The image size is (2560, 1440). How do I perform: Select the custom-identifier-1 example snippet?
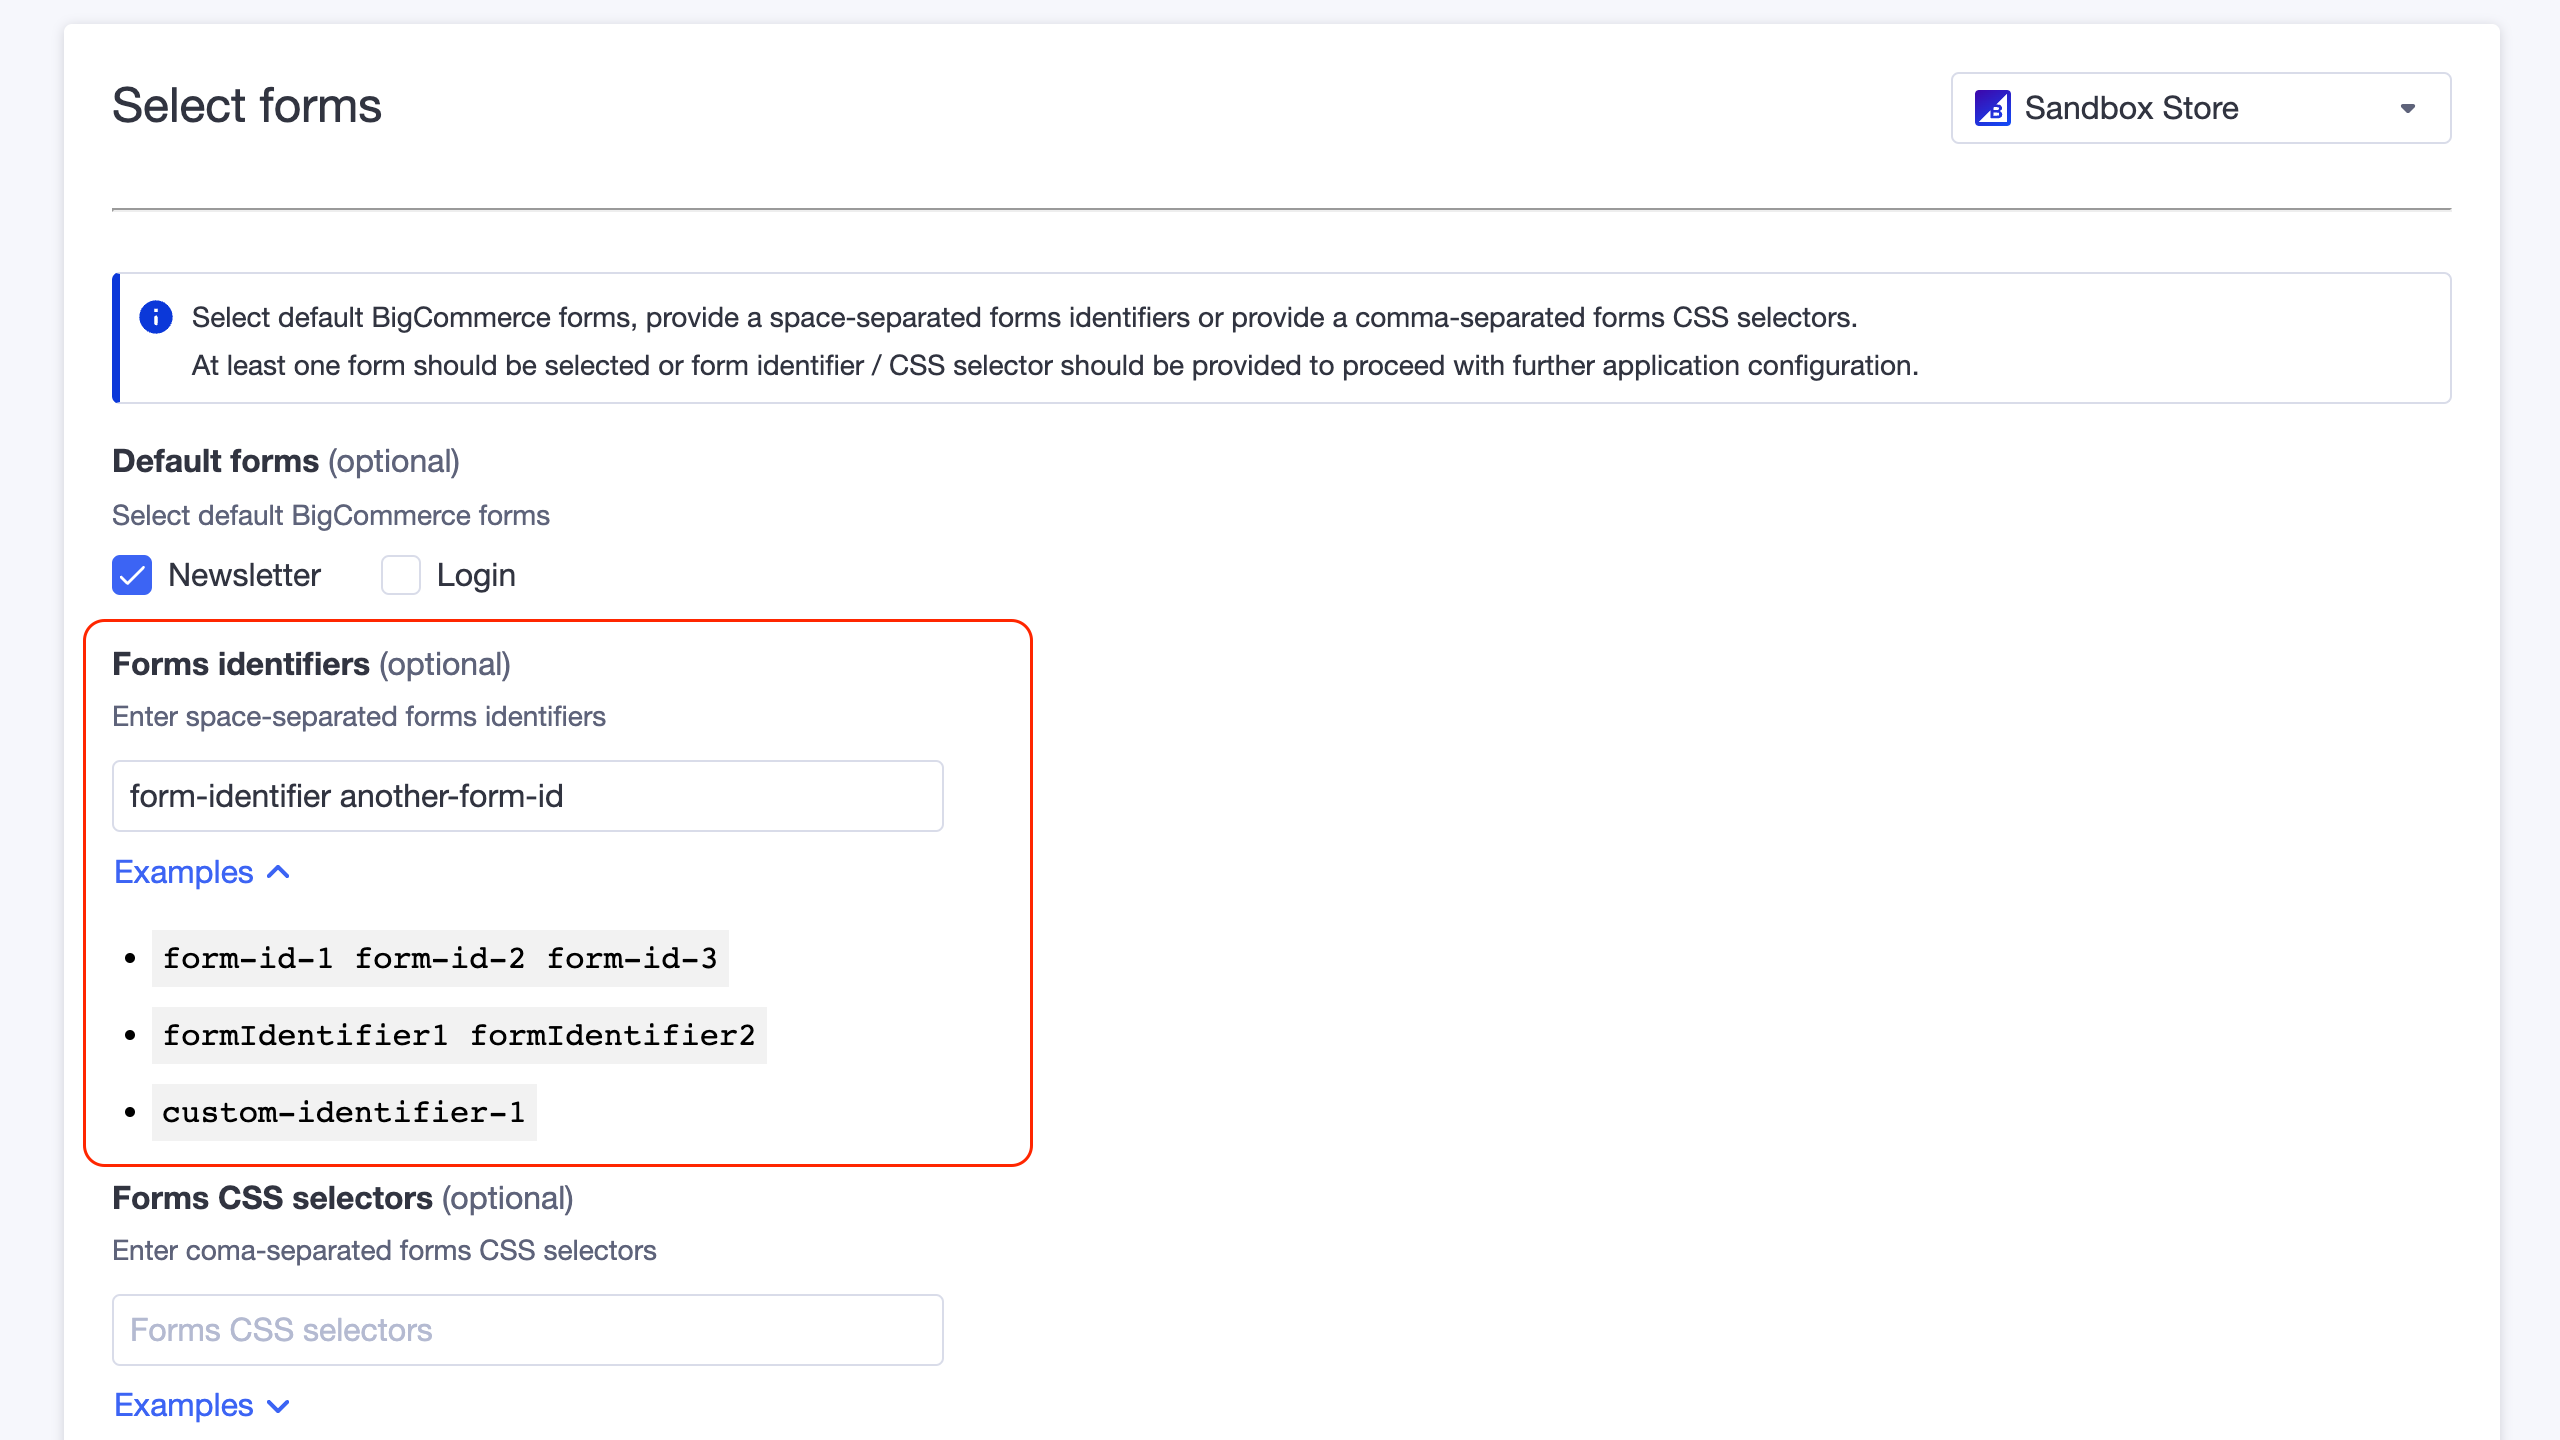point(343,1111)
